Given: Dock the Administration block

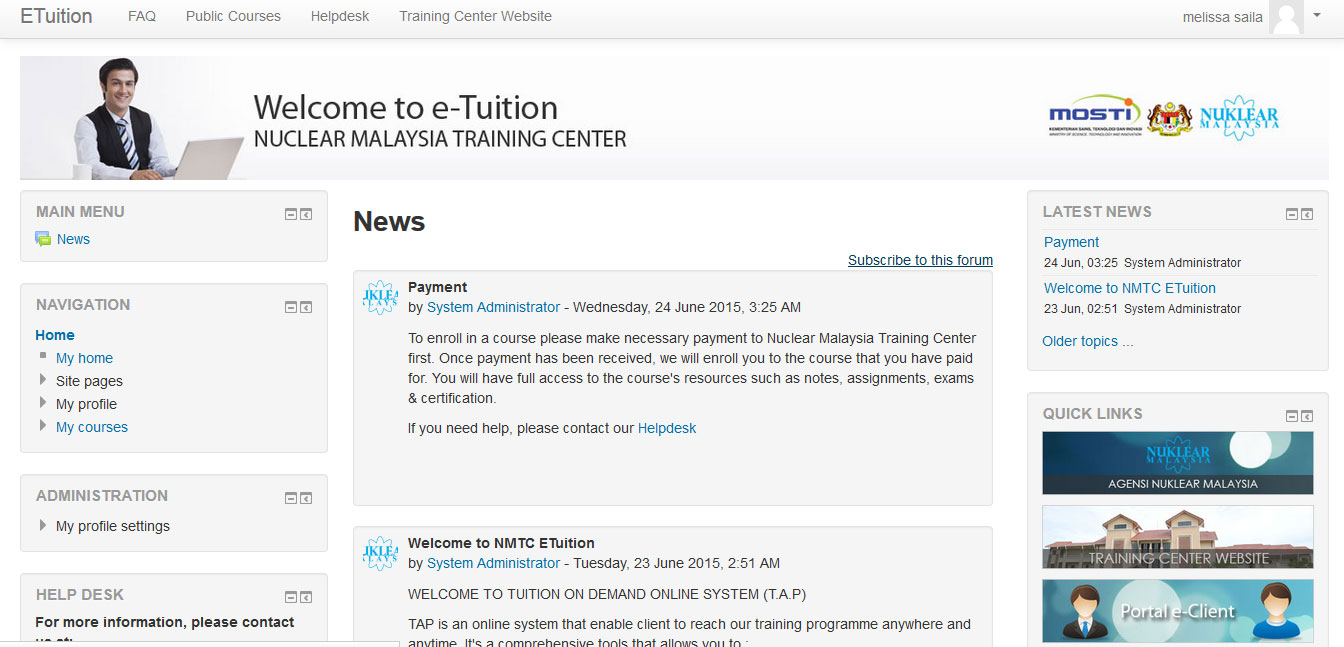Looking at the screenshot, I should [306, 498].
